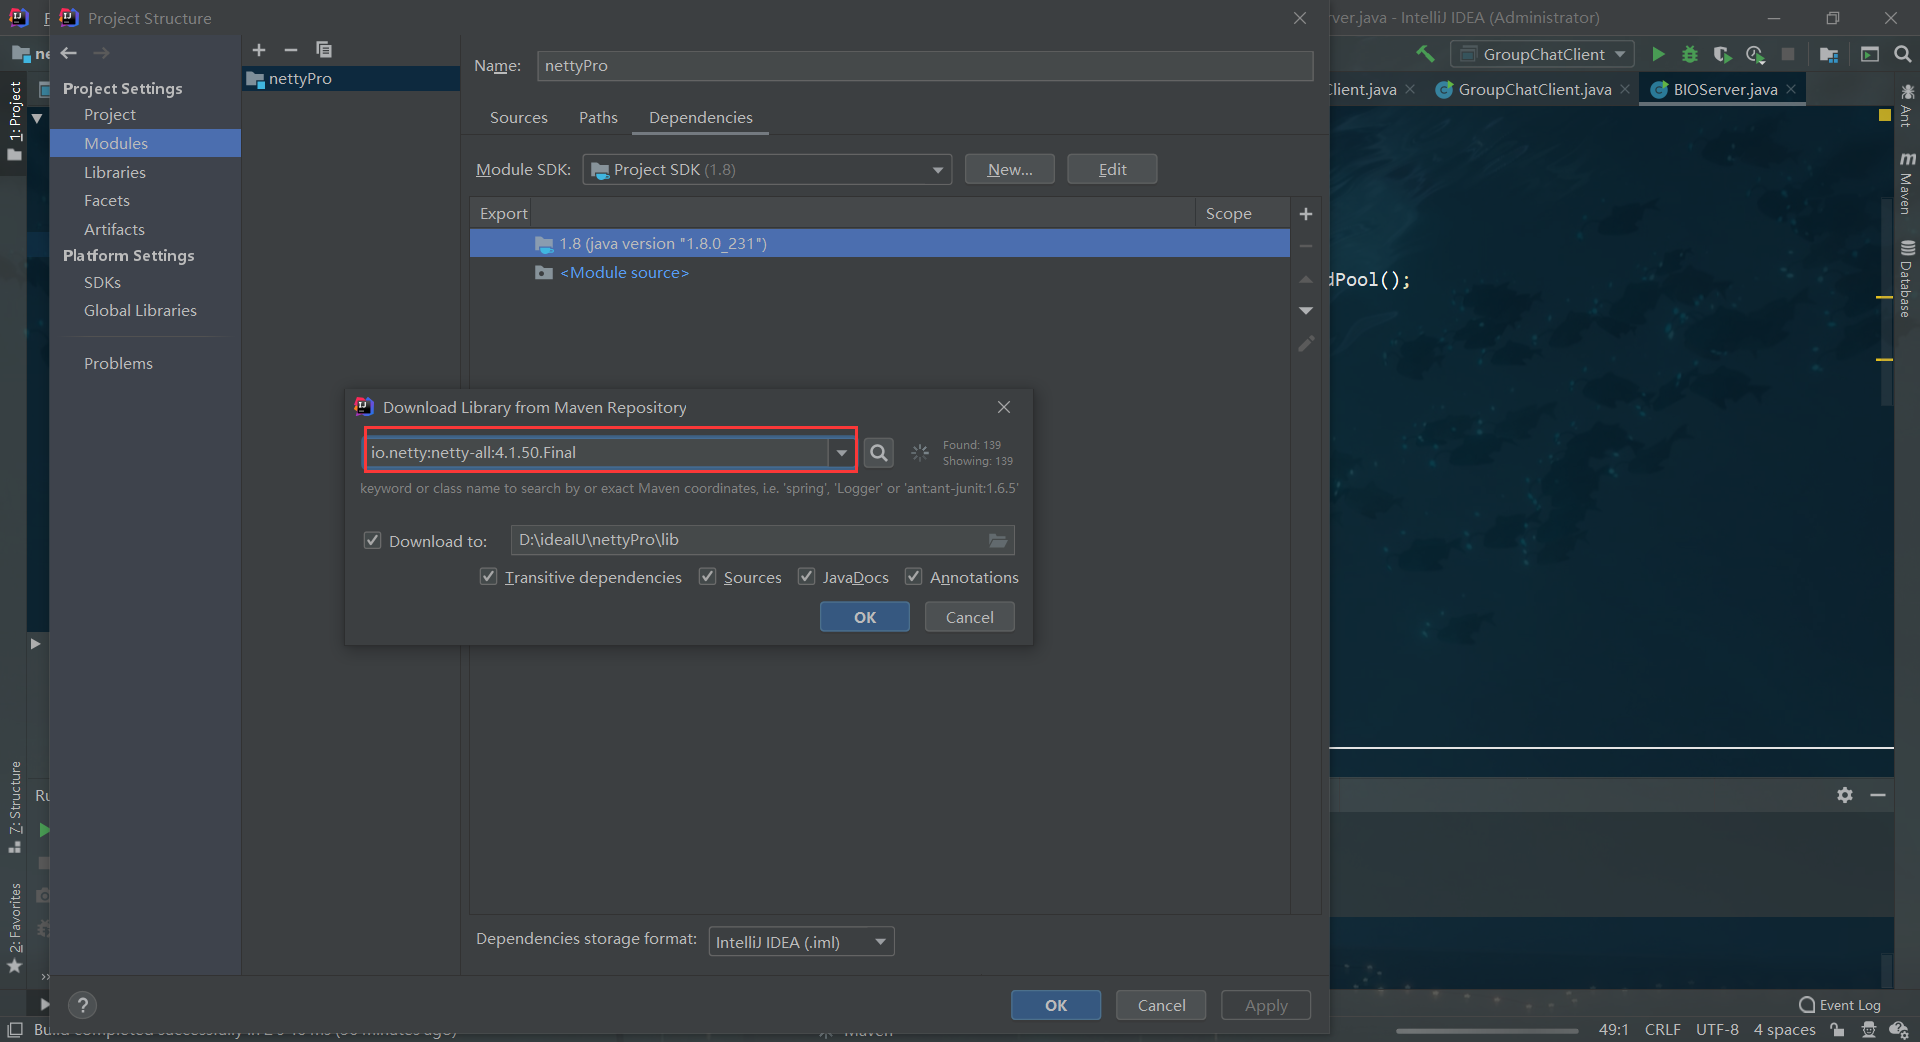Image resolution: width=1920 pixels, height=1042 pixels.
Task: Click the read-only lock icon in status bar
Action: pyautogui.click(x=1837, y=1030)
